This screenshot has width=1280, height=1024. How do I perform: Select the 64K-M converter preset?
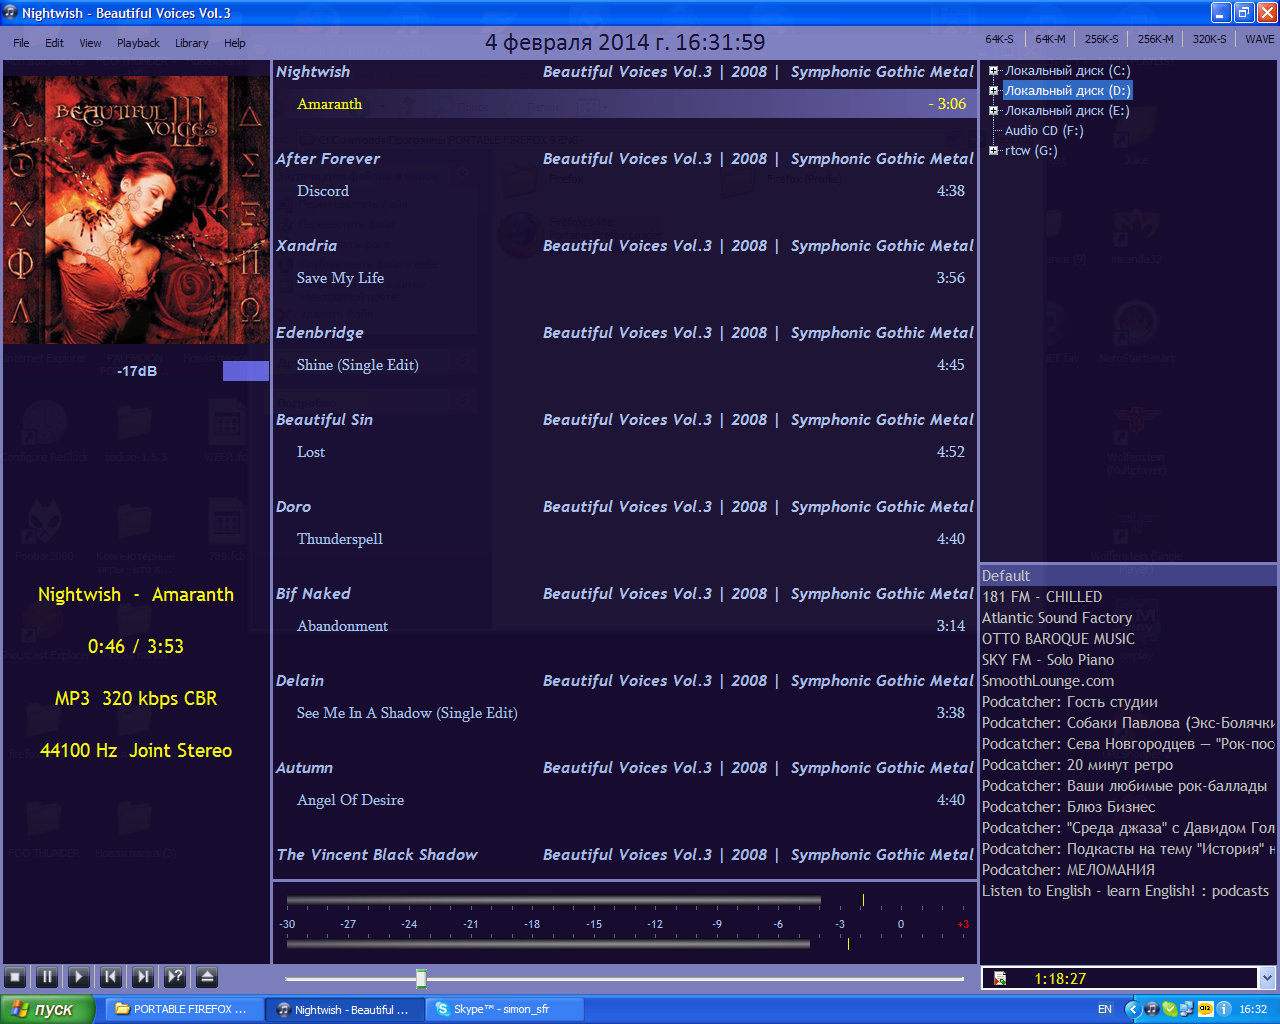tap(1049, 39)
